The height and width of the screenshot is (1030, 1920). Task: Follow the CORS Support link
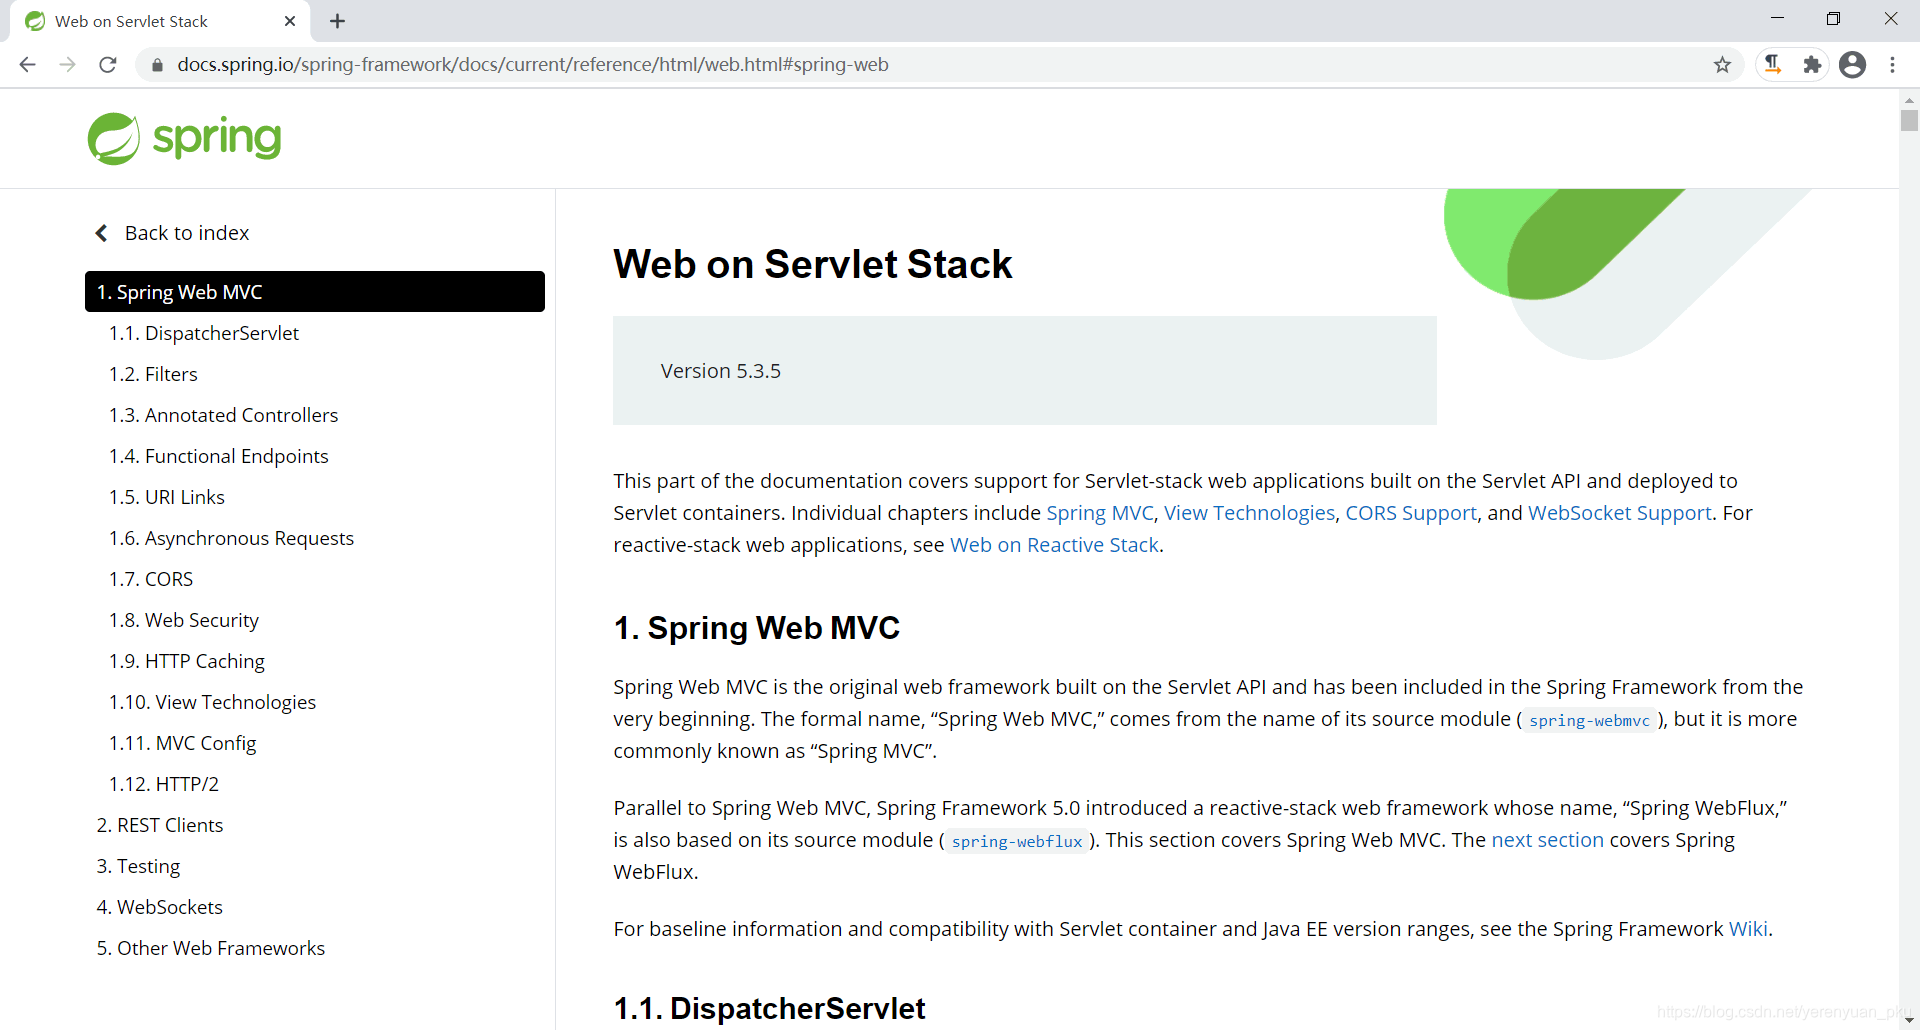pos(1411,513)
